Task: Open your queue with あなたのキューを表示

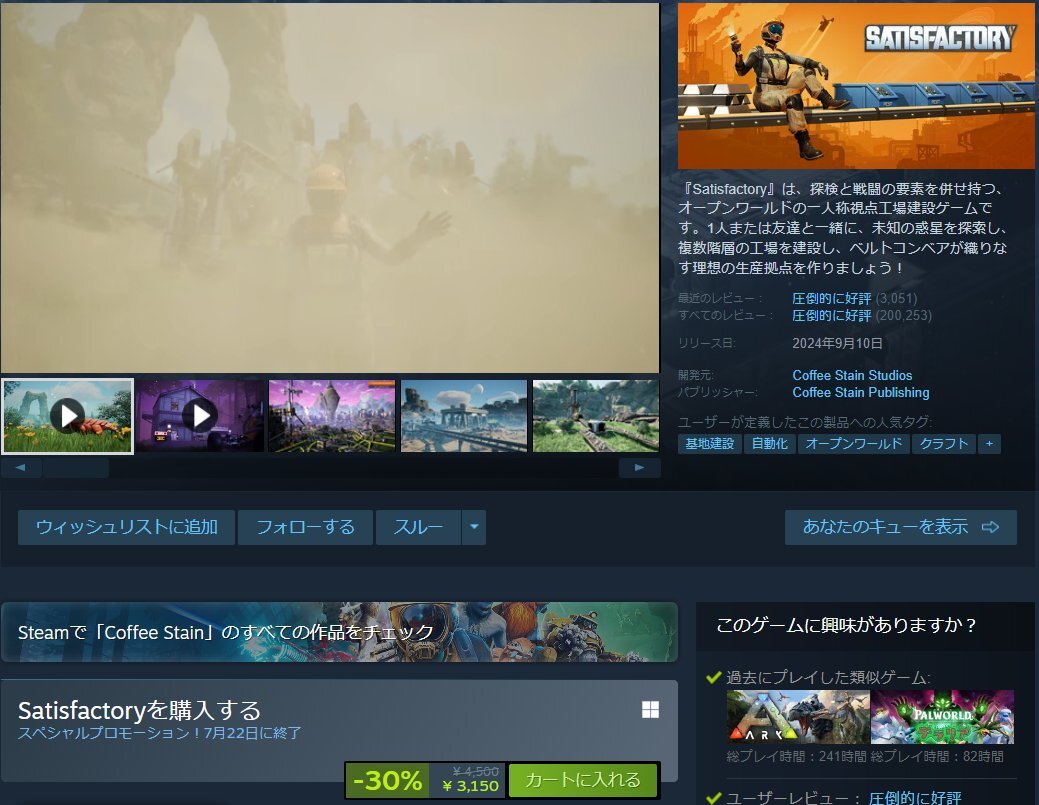Action: pos(901,527)
